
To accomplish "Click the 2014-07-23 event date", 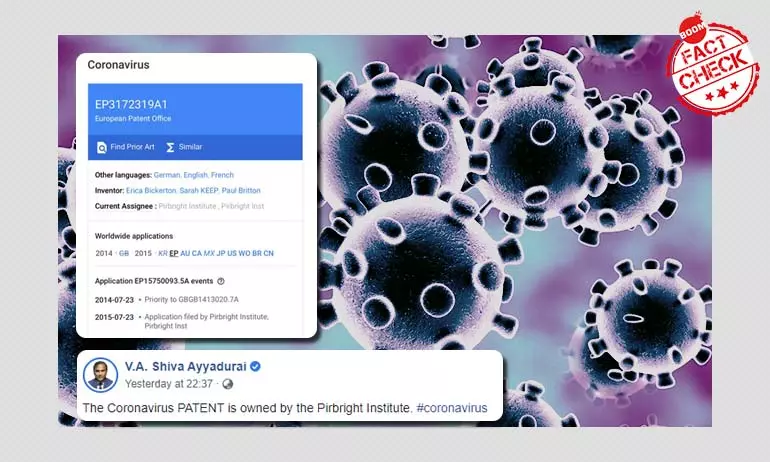I will (114, 299).
